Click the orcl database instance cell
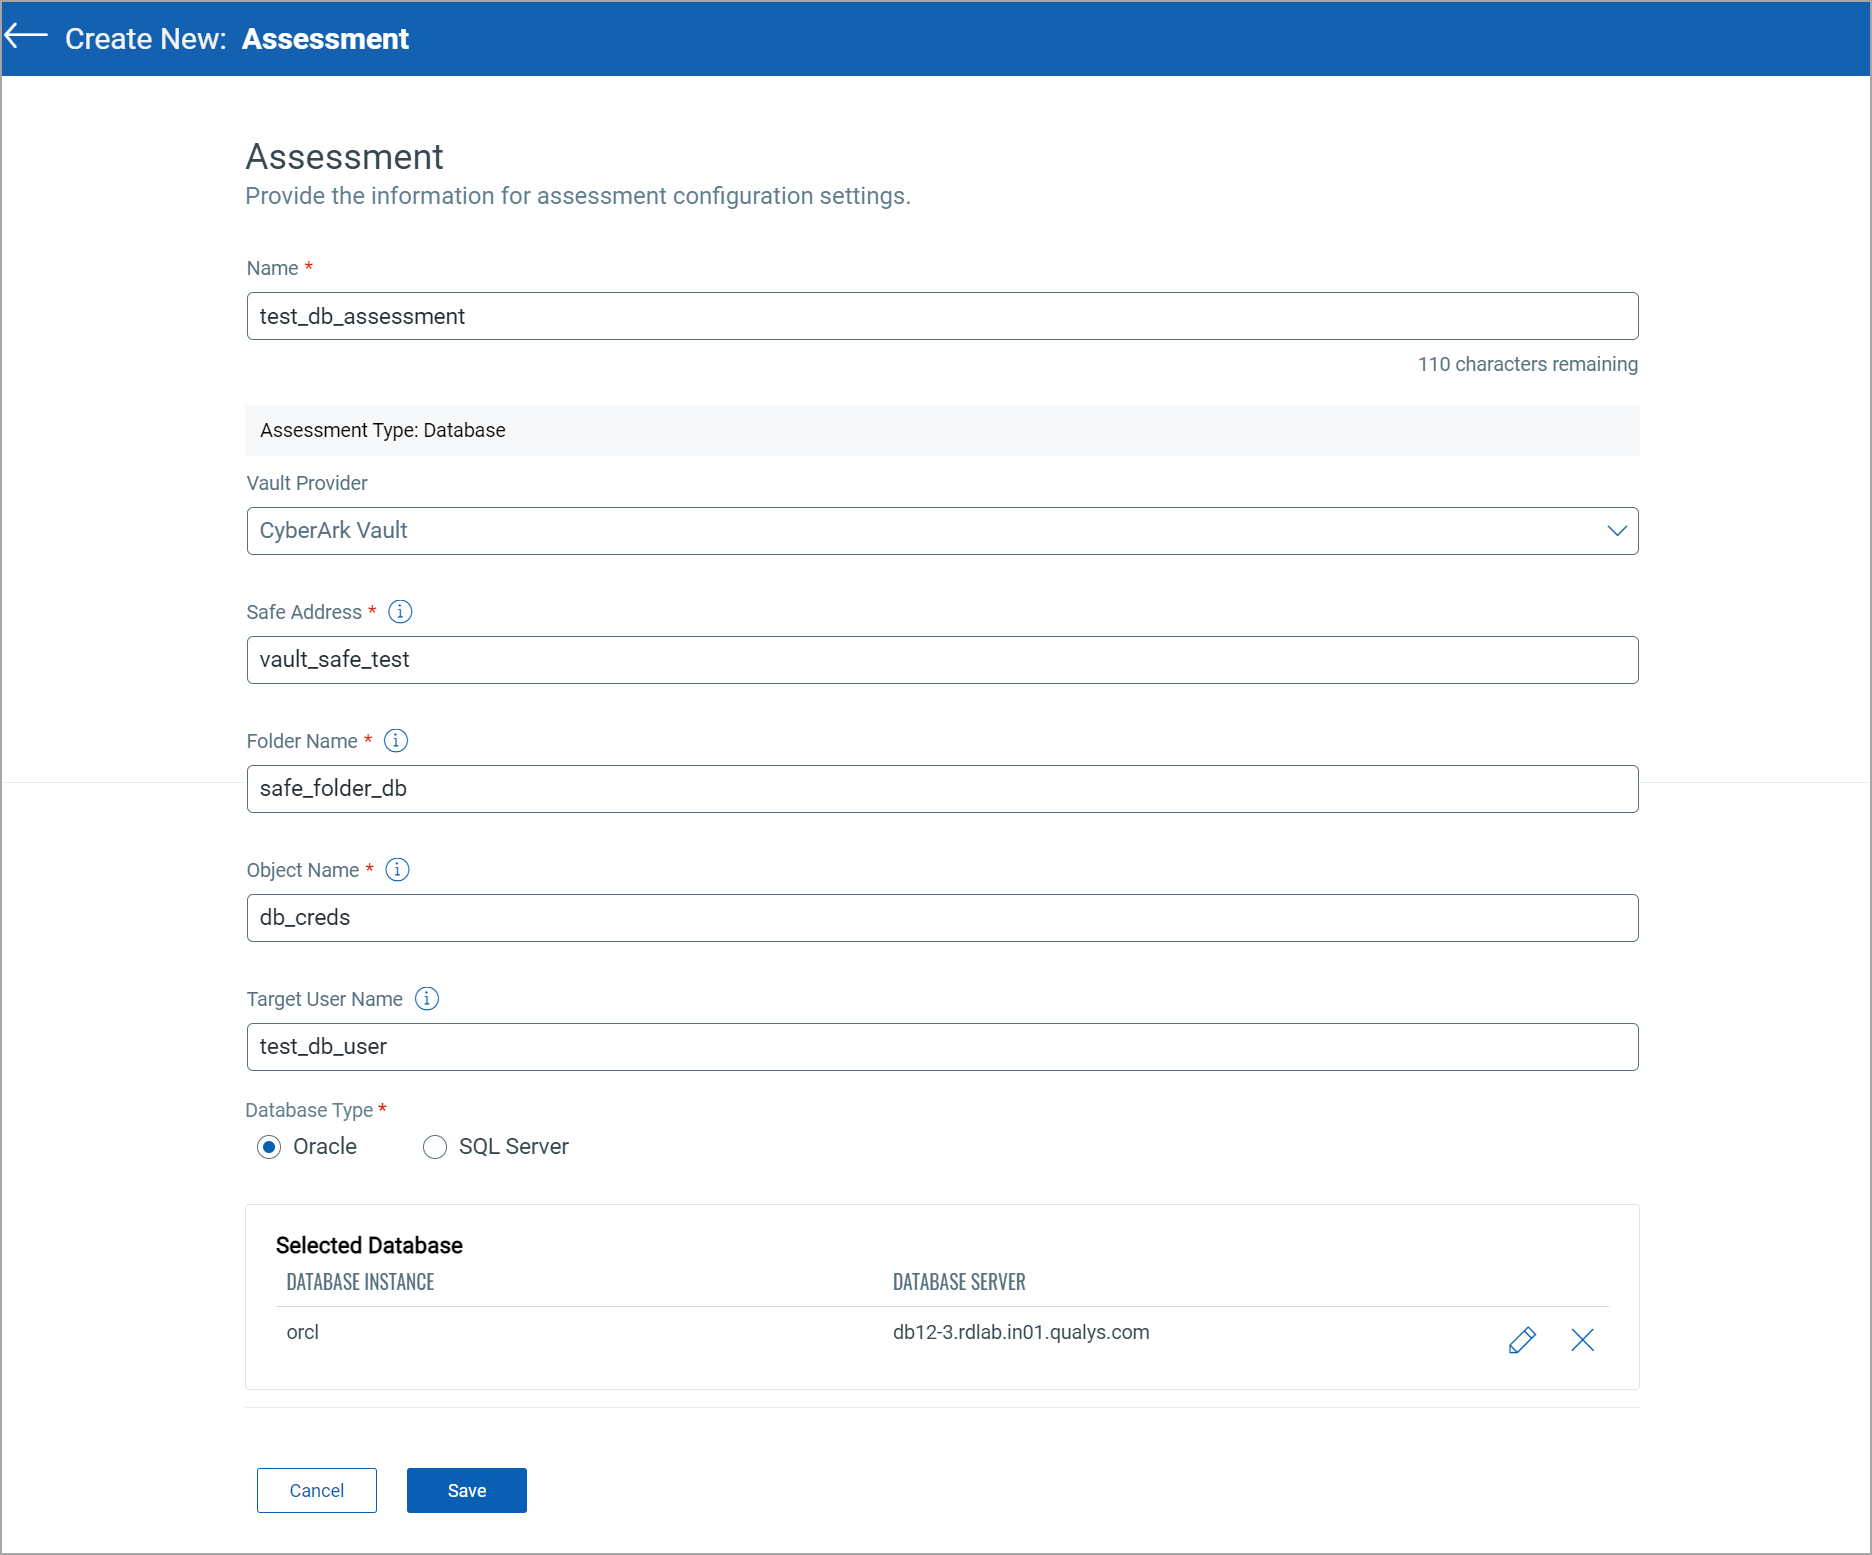This screenshot has height=1555, width=1872. (x=303, y=1332)
